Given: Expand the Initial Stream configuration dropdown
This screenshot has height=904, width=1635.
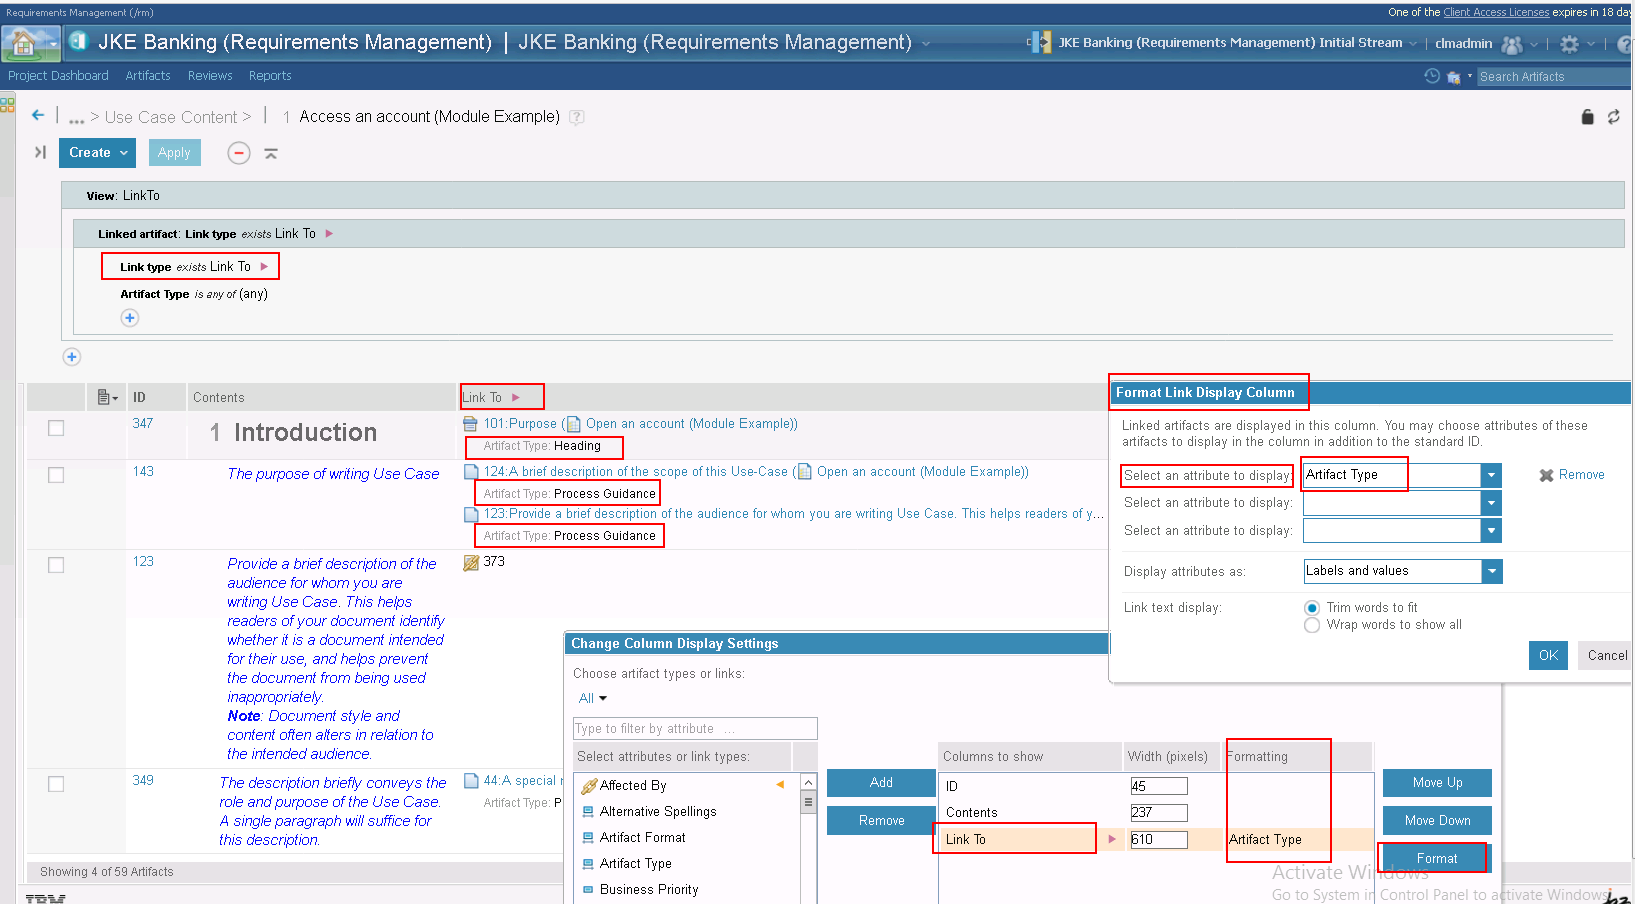Looking at the screenshot, I should click(x=1413, y=43).
